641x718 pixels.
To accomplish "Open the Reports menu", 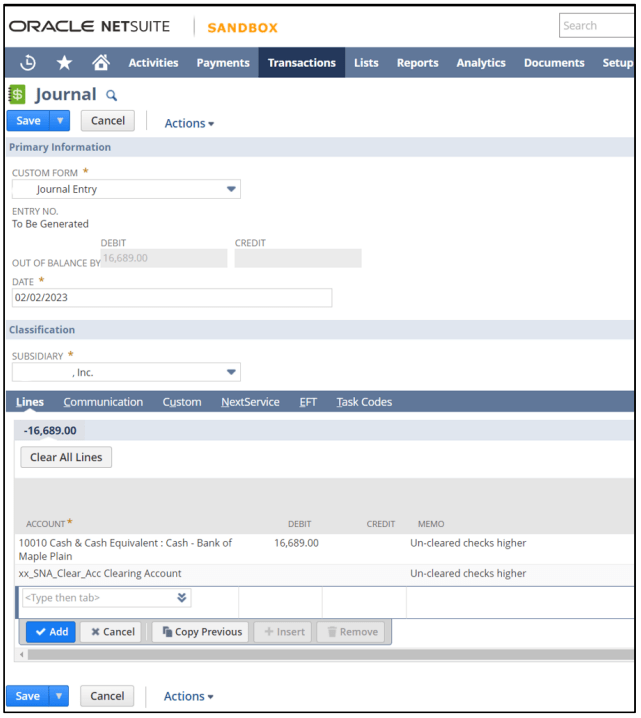I will 418,63.
